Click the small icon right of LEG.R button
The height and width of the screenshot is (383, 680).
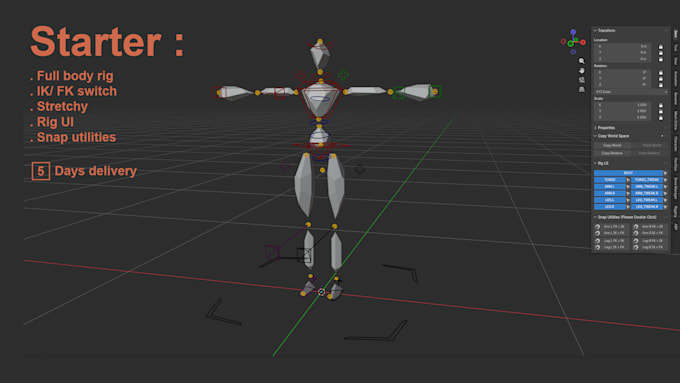tap(628, 207)
